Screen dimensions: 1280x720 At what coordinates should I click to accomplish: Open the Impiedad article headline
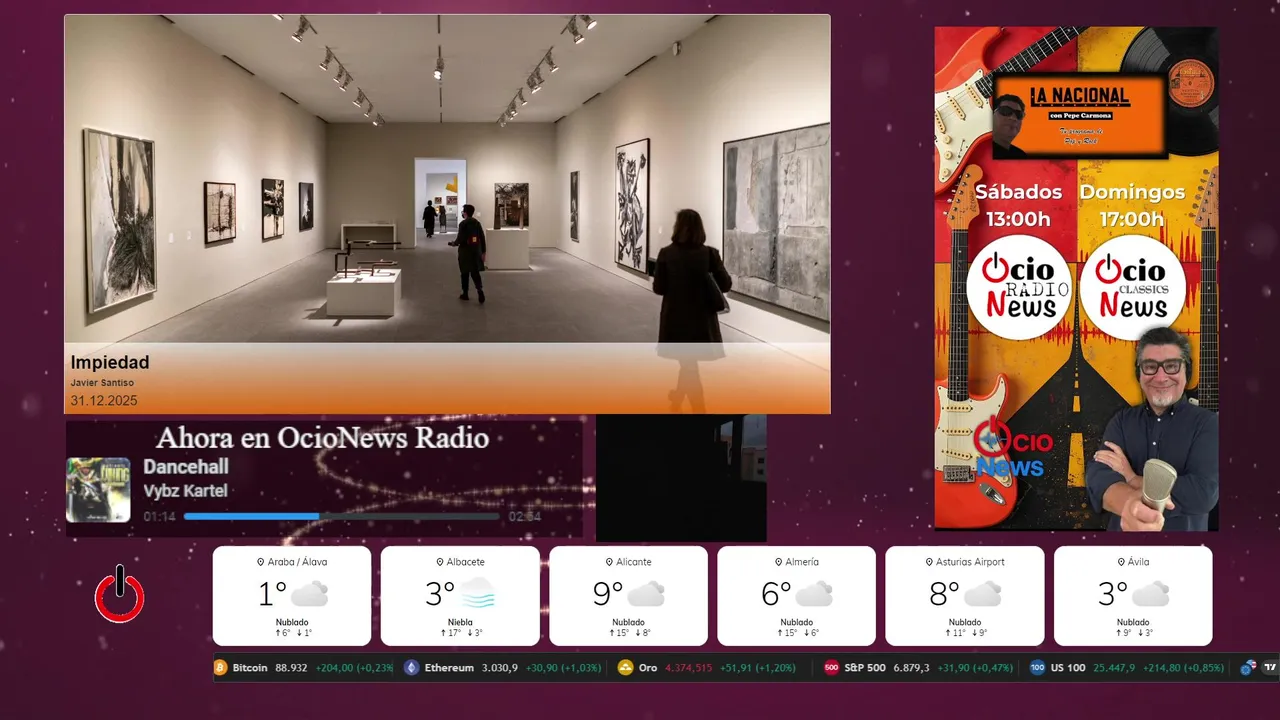click(110, 362)
